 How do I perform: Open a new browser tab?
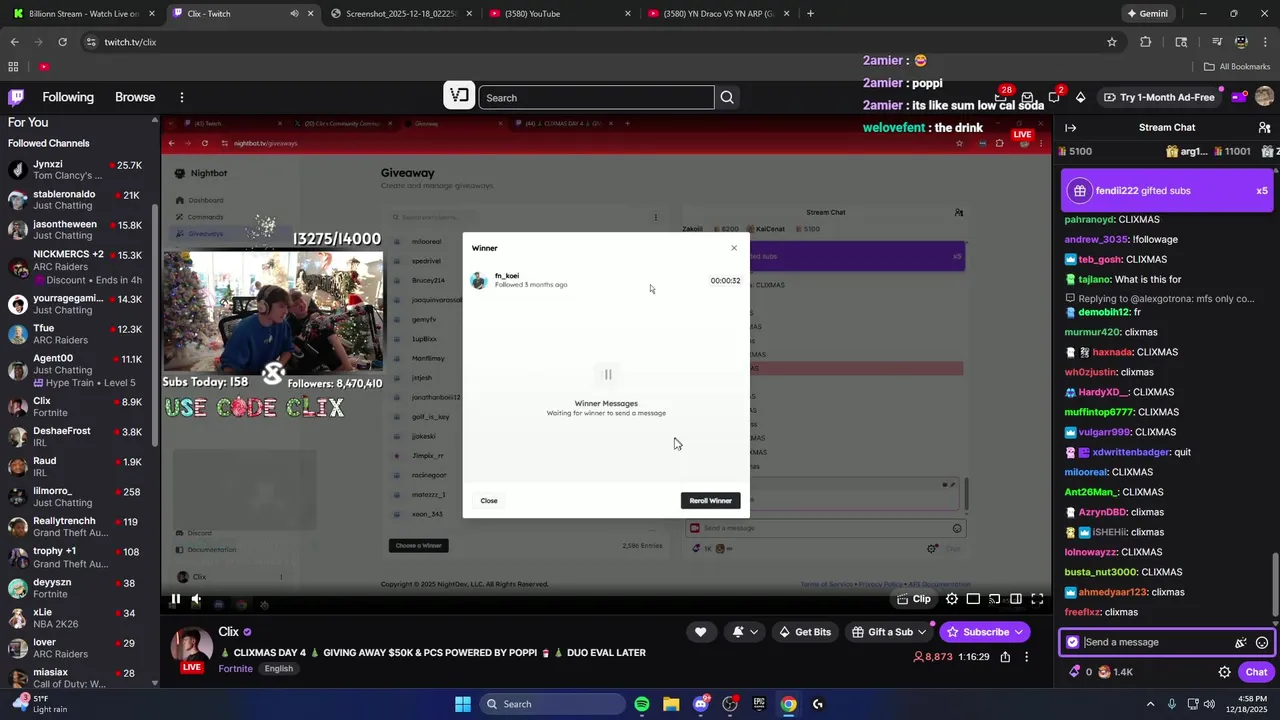click(810, 14)
